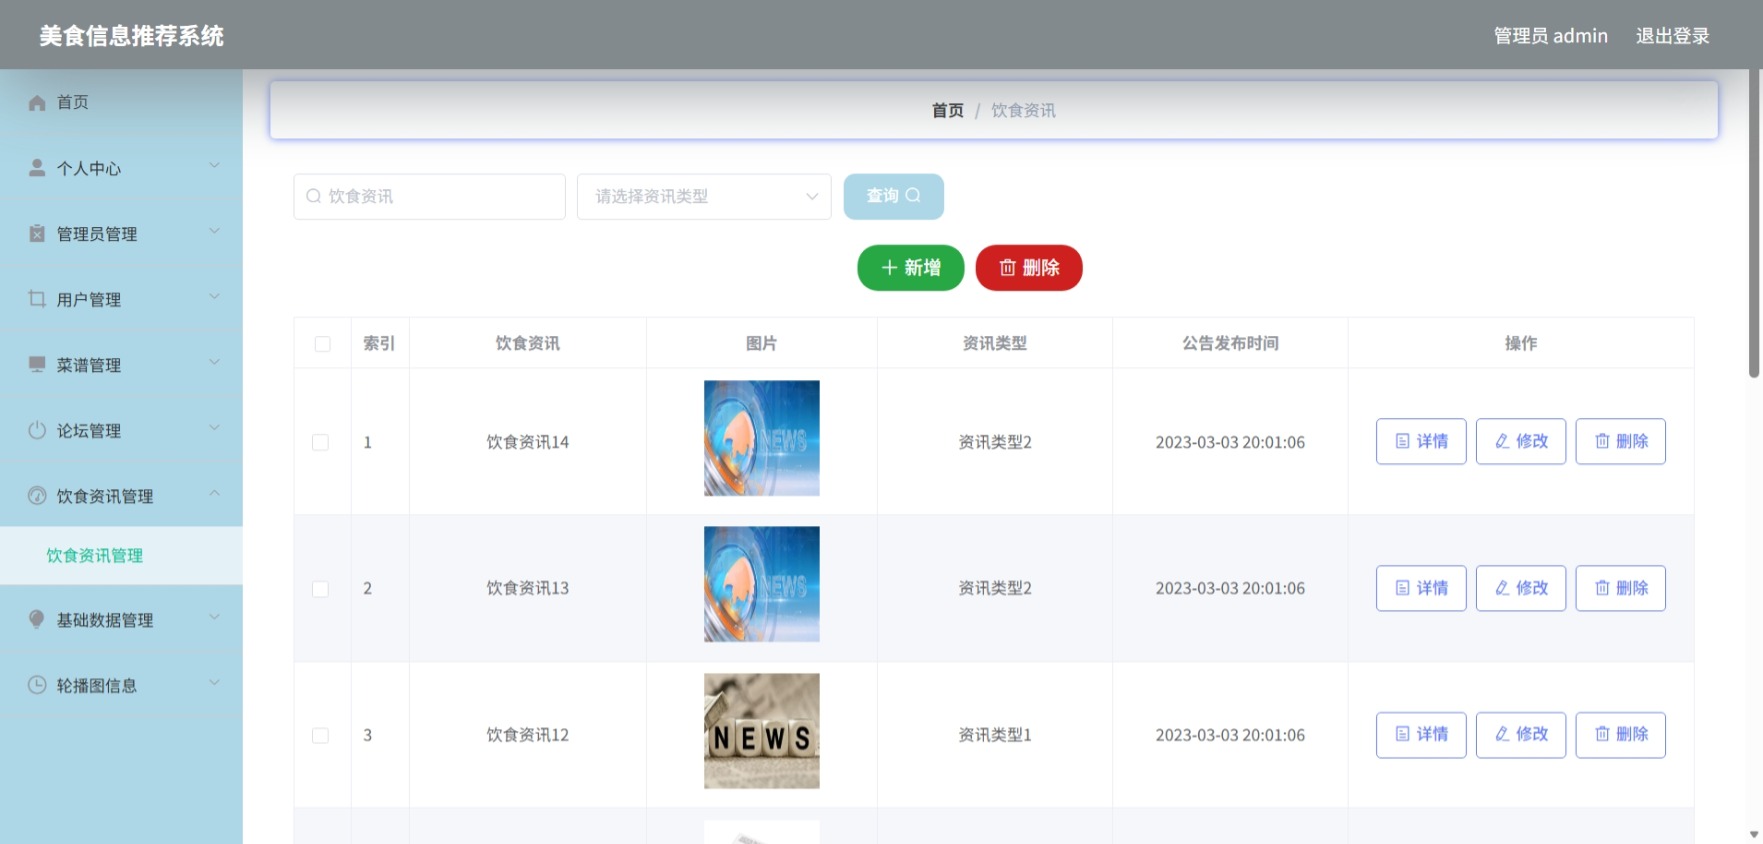Viewport: 1763px width, 844px height.
Task: Check the box for row 饮食资讯14
Action: 320,442
